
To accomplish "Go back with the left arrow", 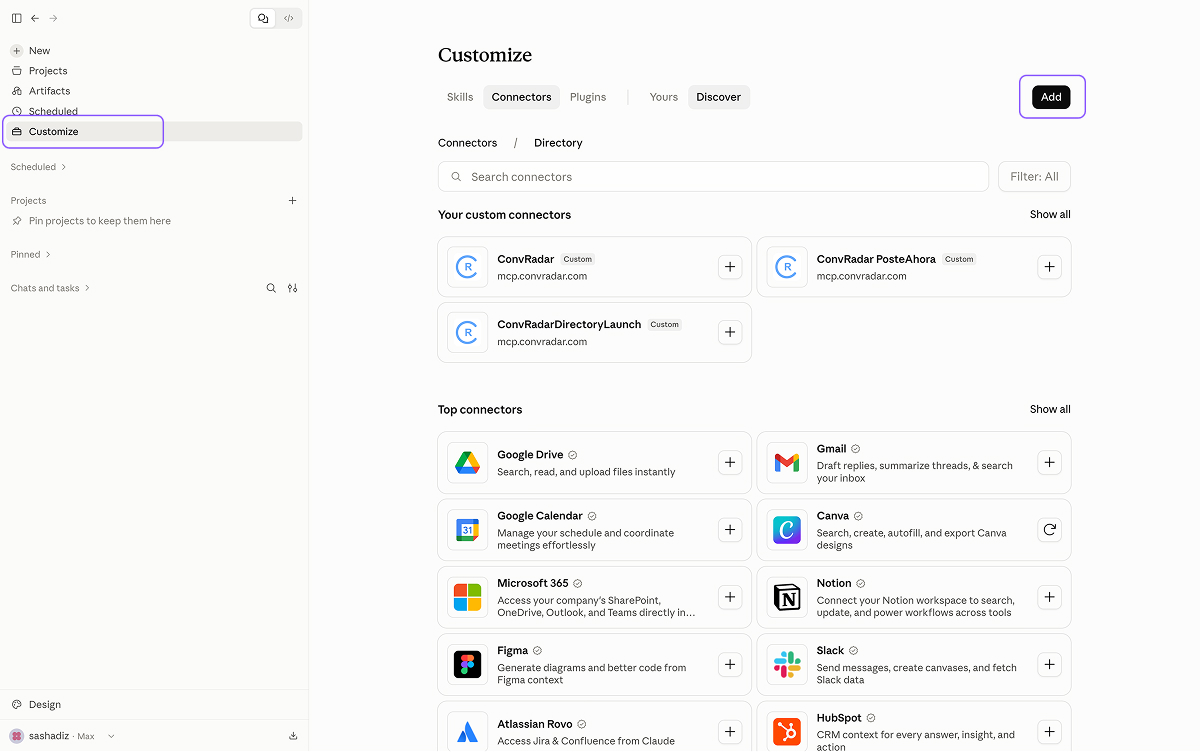I will [x=35, y=18].
